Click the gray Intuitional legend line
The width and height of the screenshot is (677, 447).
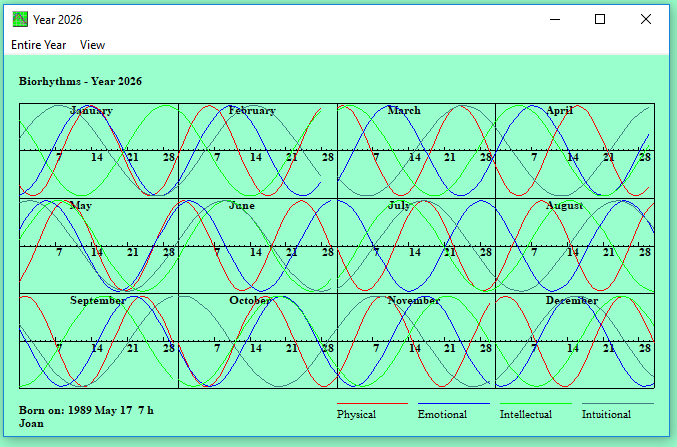coord(618,403)
